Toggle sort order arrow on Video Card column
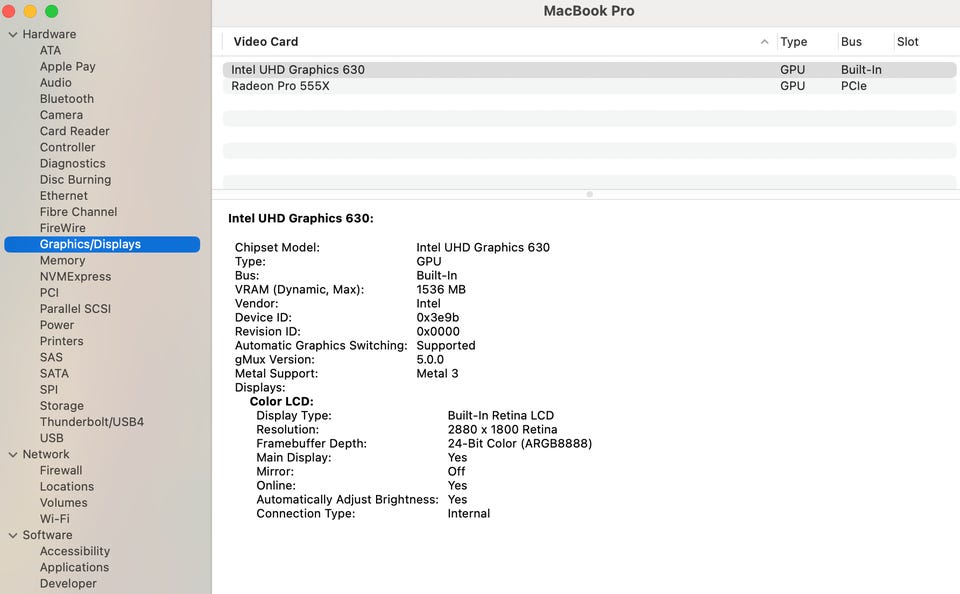The image size is (960, 594). tap(764, 42)
